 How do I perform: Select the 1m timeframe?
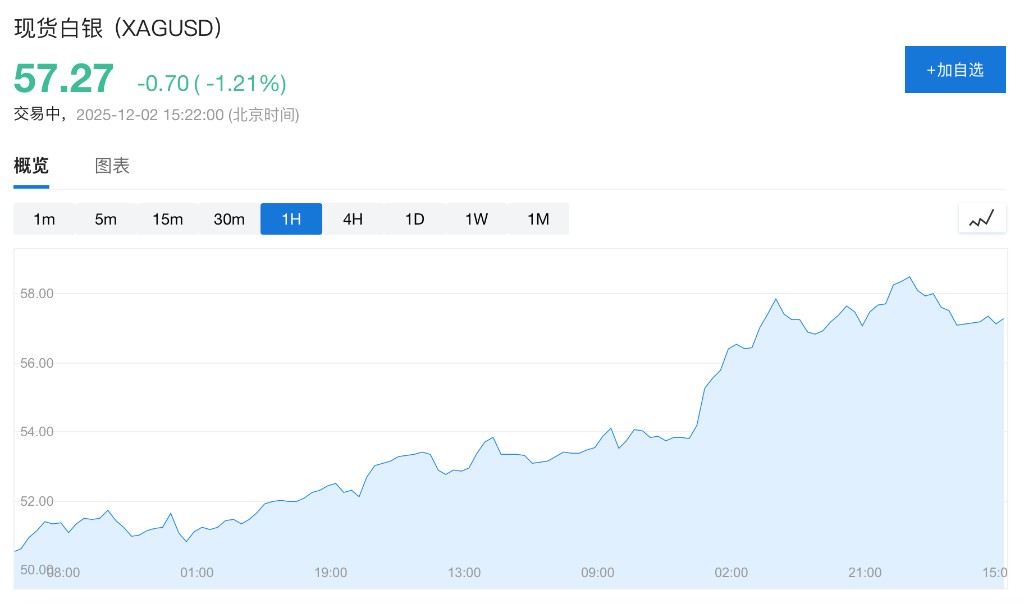[x=44, y=219]
